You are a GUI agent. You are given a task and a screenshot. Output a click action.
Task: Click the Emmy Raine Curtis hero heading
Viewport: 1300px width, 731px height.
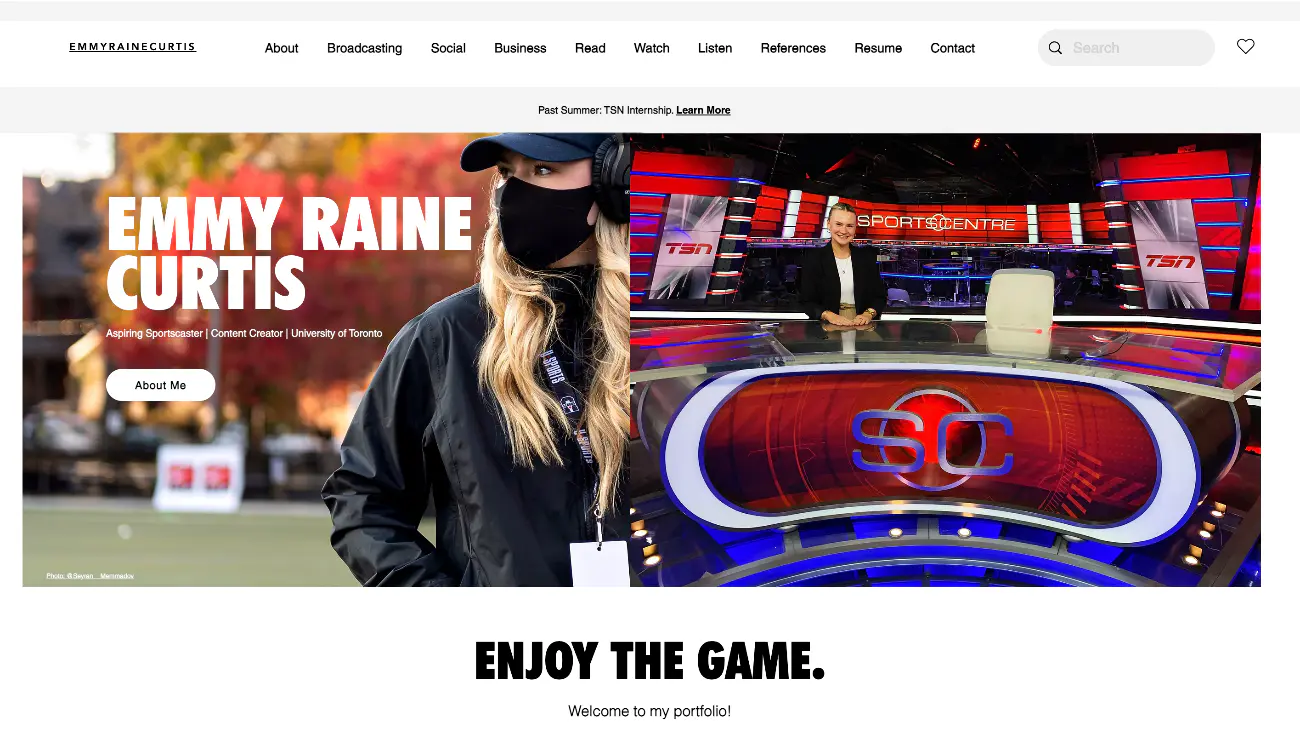click(289, 252)
